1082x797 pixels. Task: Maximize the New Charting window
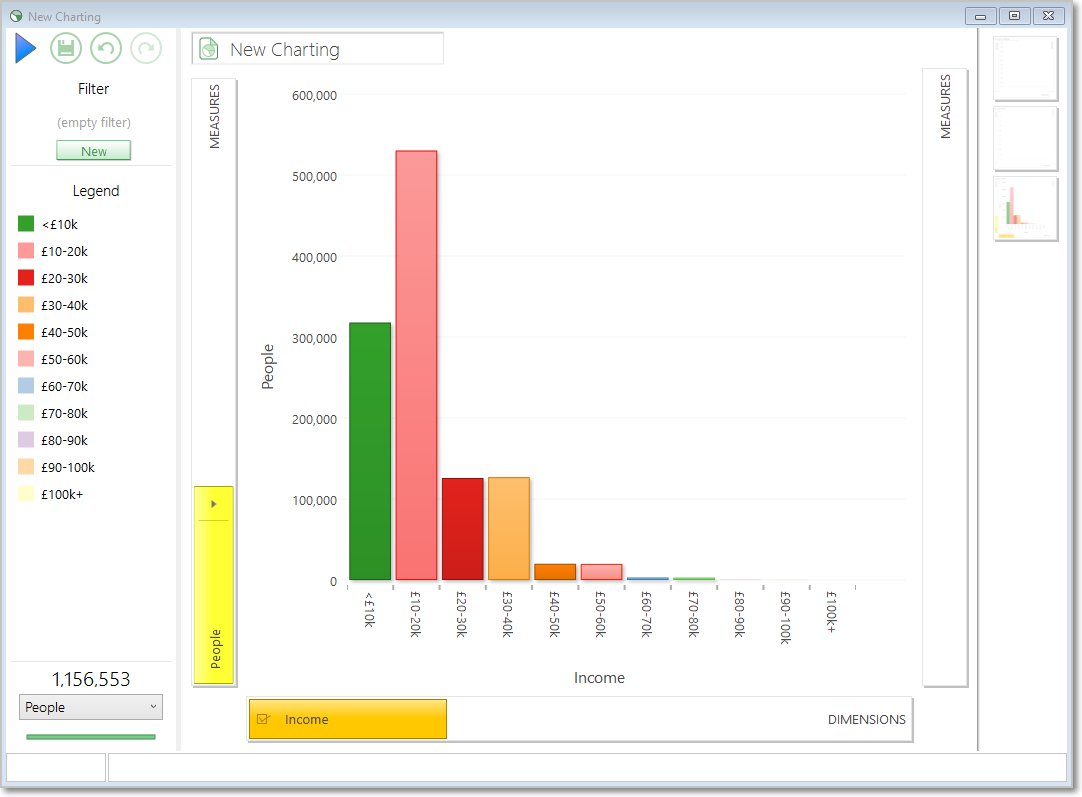pyautogui.click(x=1014, y=16)
